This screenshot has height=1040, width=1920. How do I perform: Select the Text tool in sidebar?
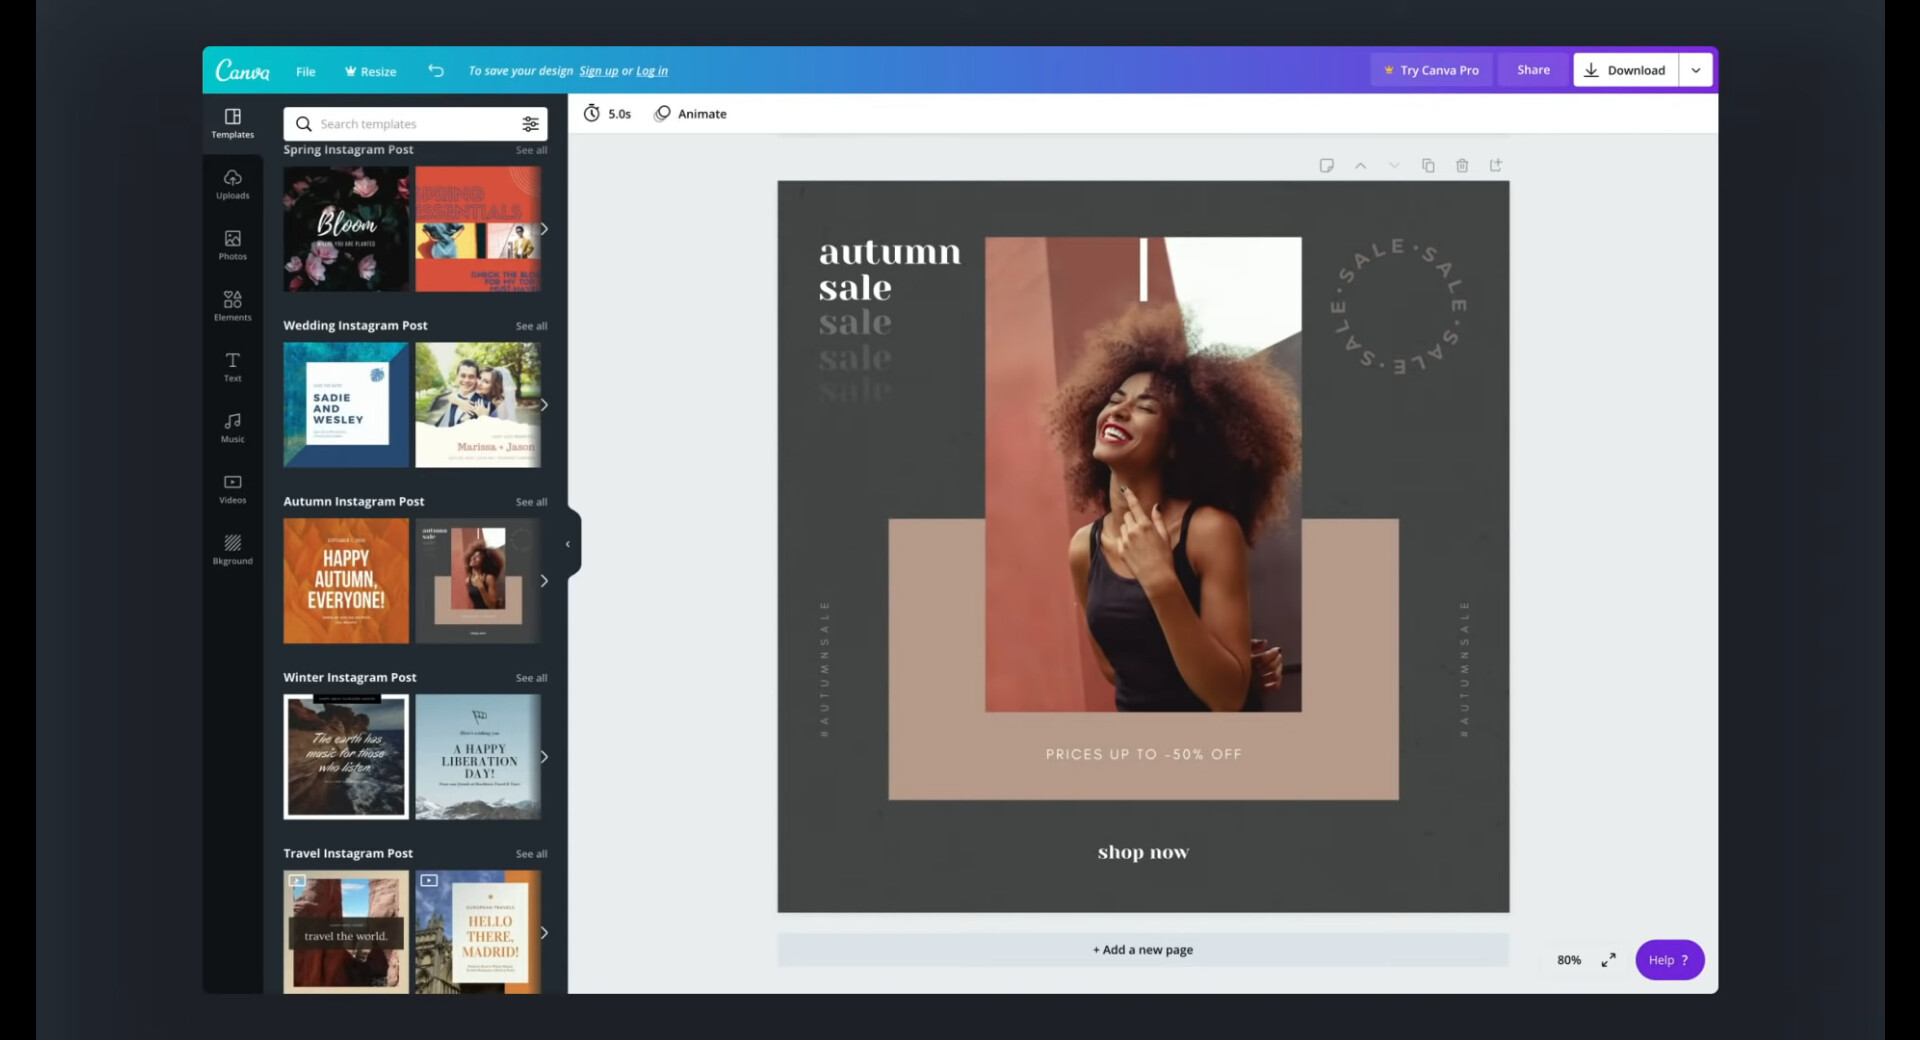click(x=232, y=367)
